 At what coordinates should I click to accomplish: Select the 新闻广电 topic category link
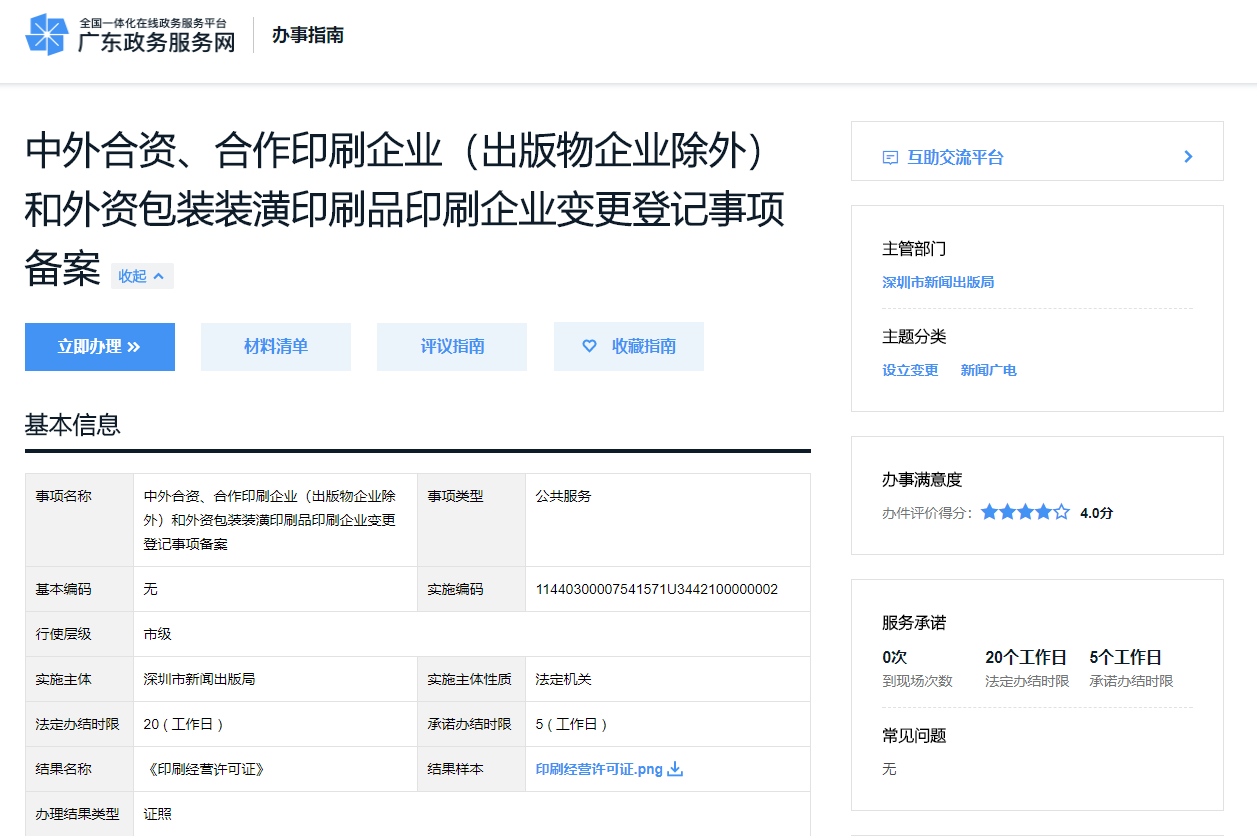988,370
